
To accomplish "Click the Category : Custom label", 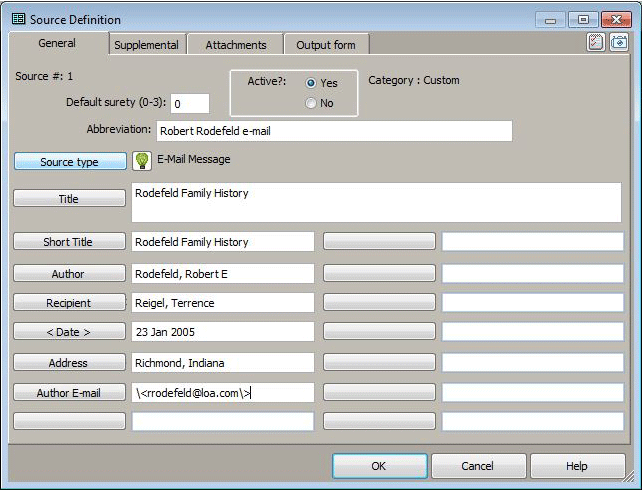I will (x=414, y=80).
